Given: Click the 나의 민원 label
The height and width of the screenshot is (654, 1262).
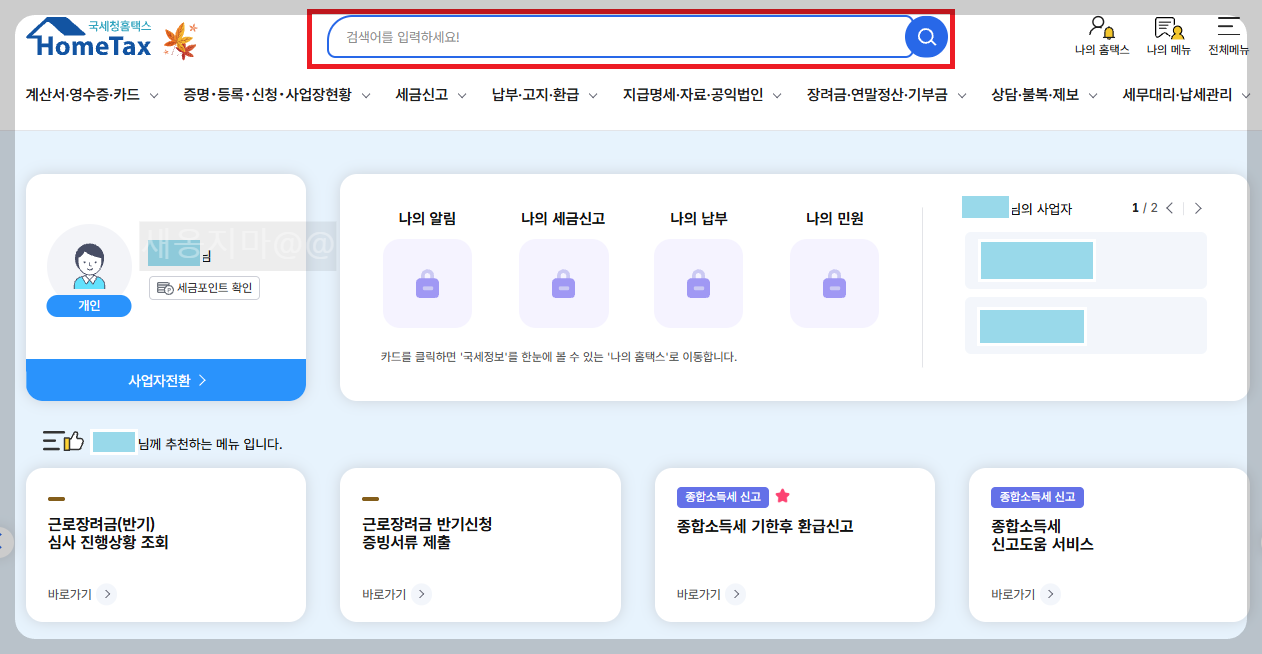Looking at the screenshot, I should (x=834, y=218).
